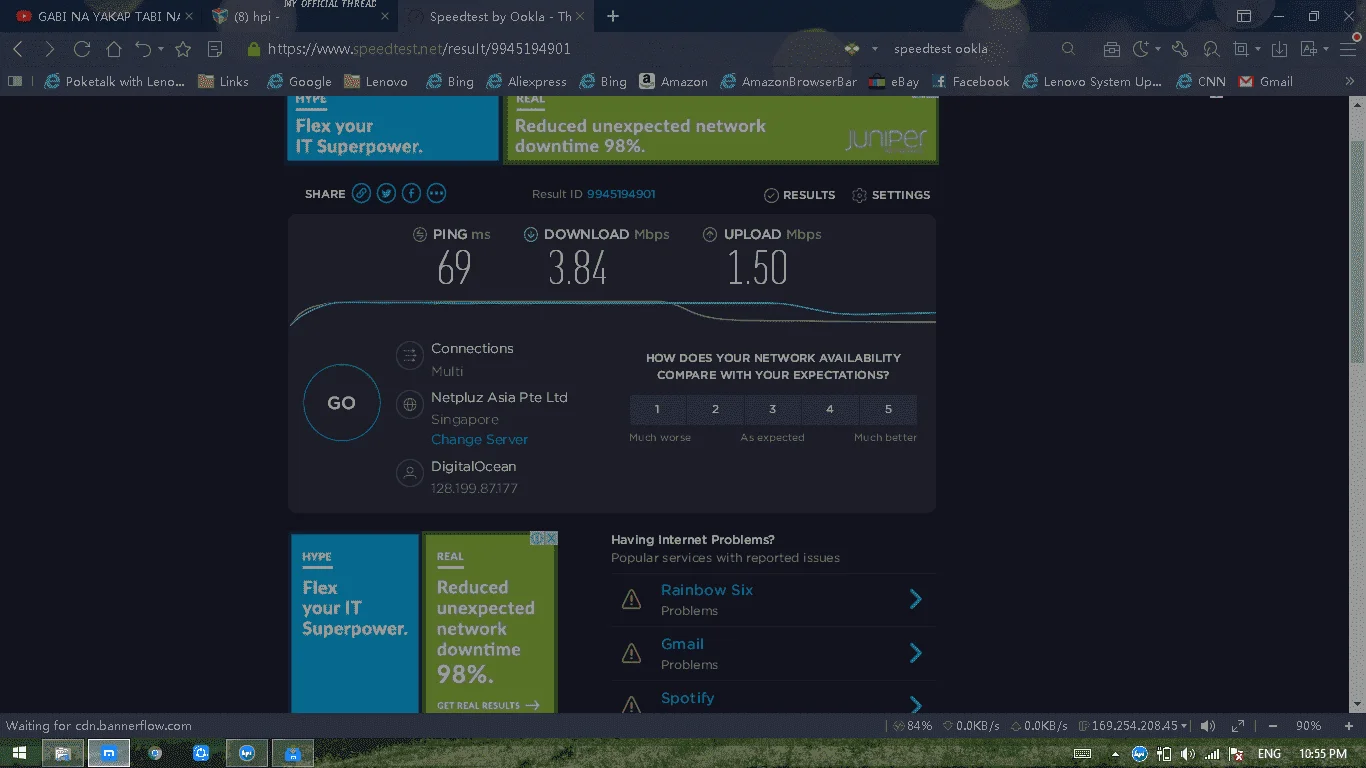The width and height of the screenshot is (1366, 768).
Task: Click the Gmail problems warning icon
Action: pyautogui.click(x=631, y=654)
